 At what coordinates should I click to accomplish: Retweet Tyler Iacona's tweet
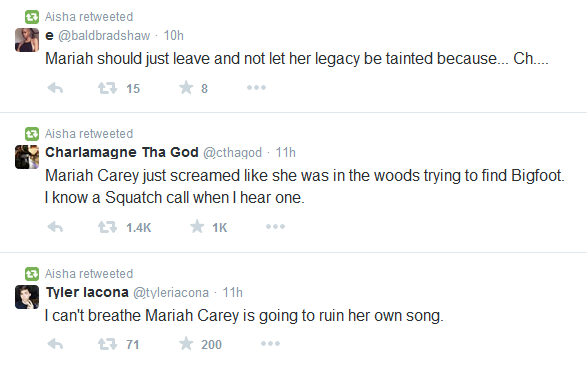coord(107,344)
